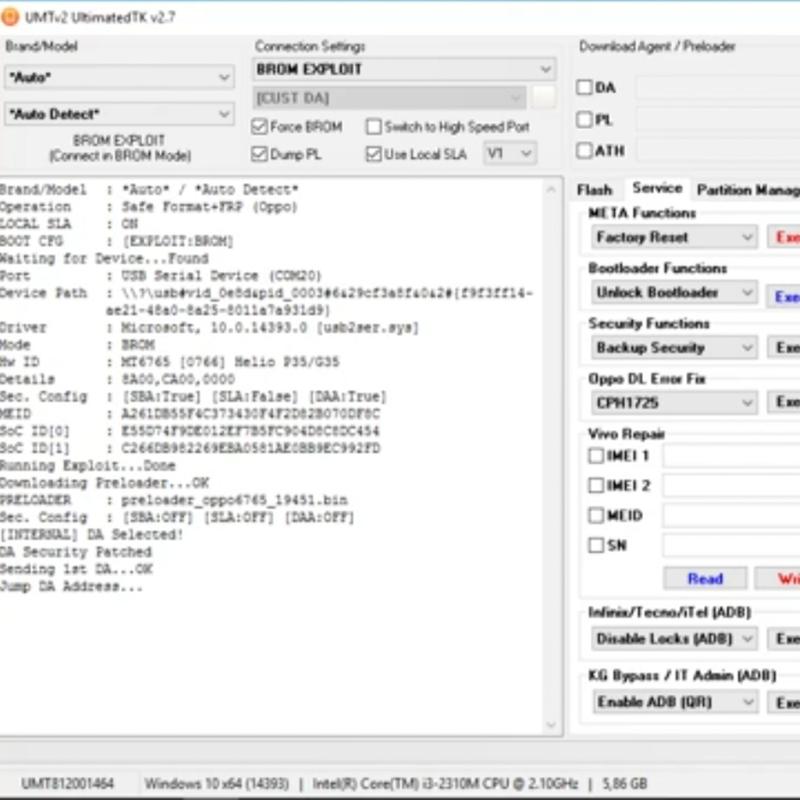The image size is (800, 800).
Task: Click the 'Safe Format+FRP (Oppo)' log text
Action: (x=209, y=207)
